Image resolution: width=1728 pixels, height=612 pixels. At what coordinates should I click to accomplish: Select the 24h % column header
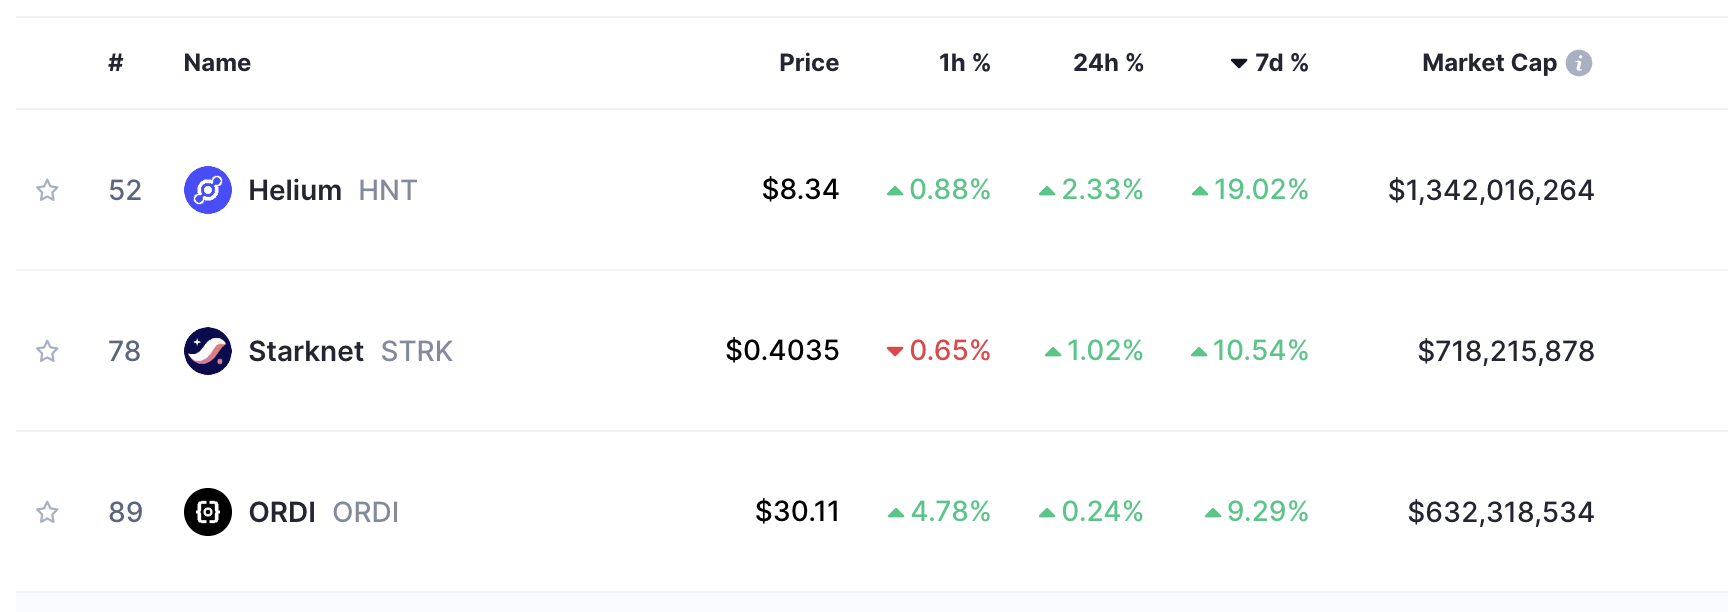(1108, 62)
